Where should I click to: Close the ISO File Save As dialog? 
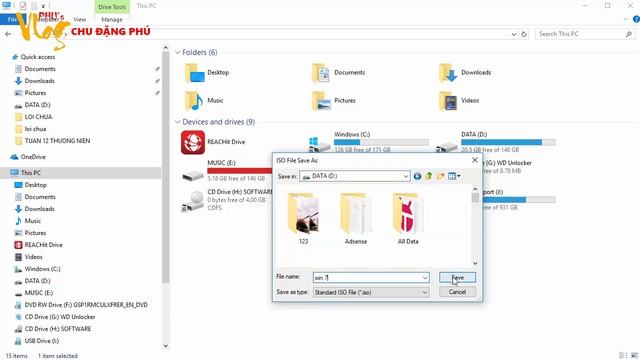point(475,160)
